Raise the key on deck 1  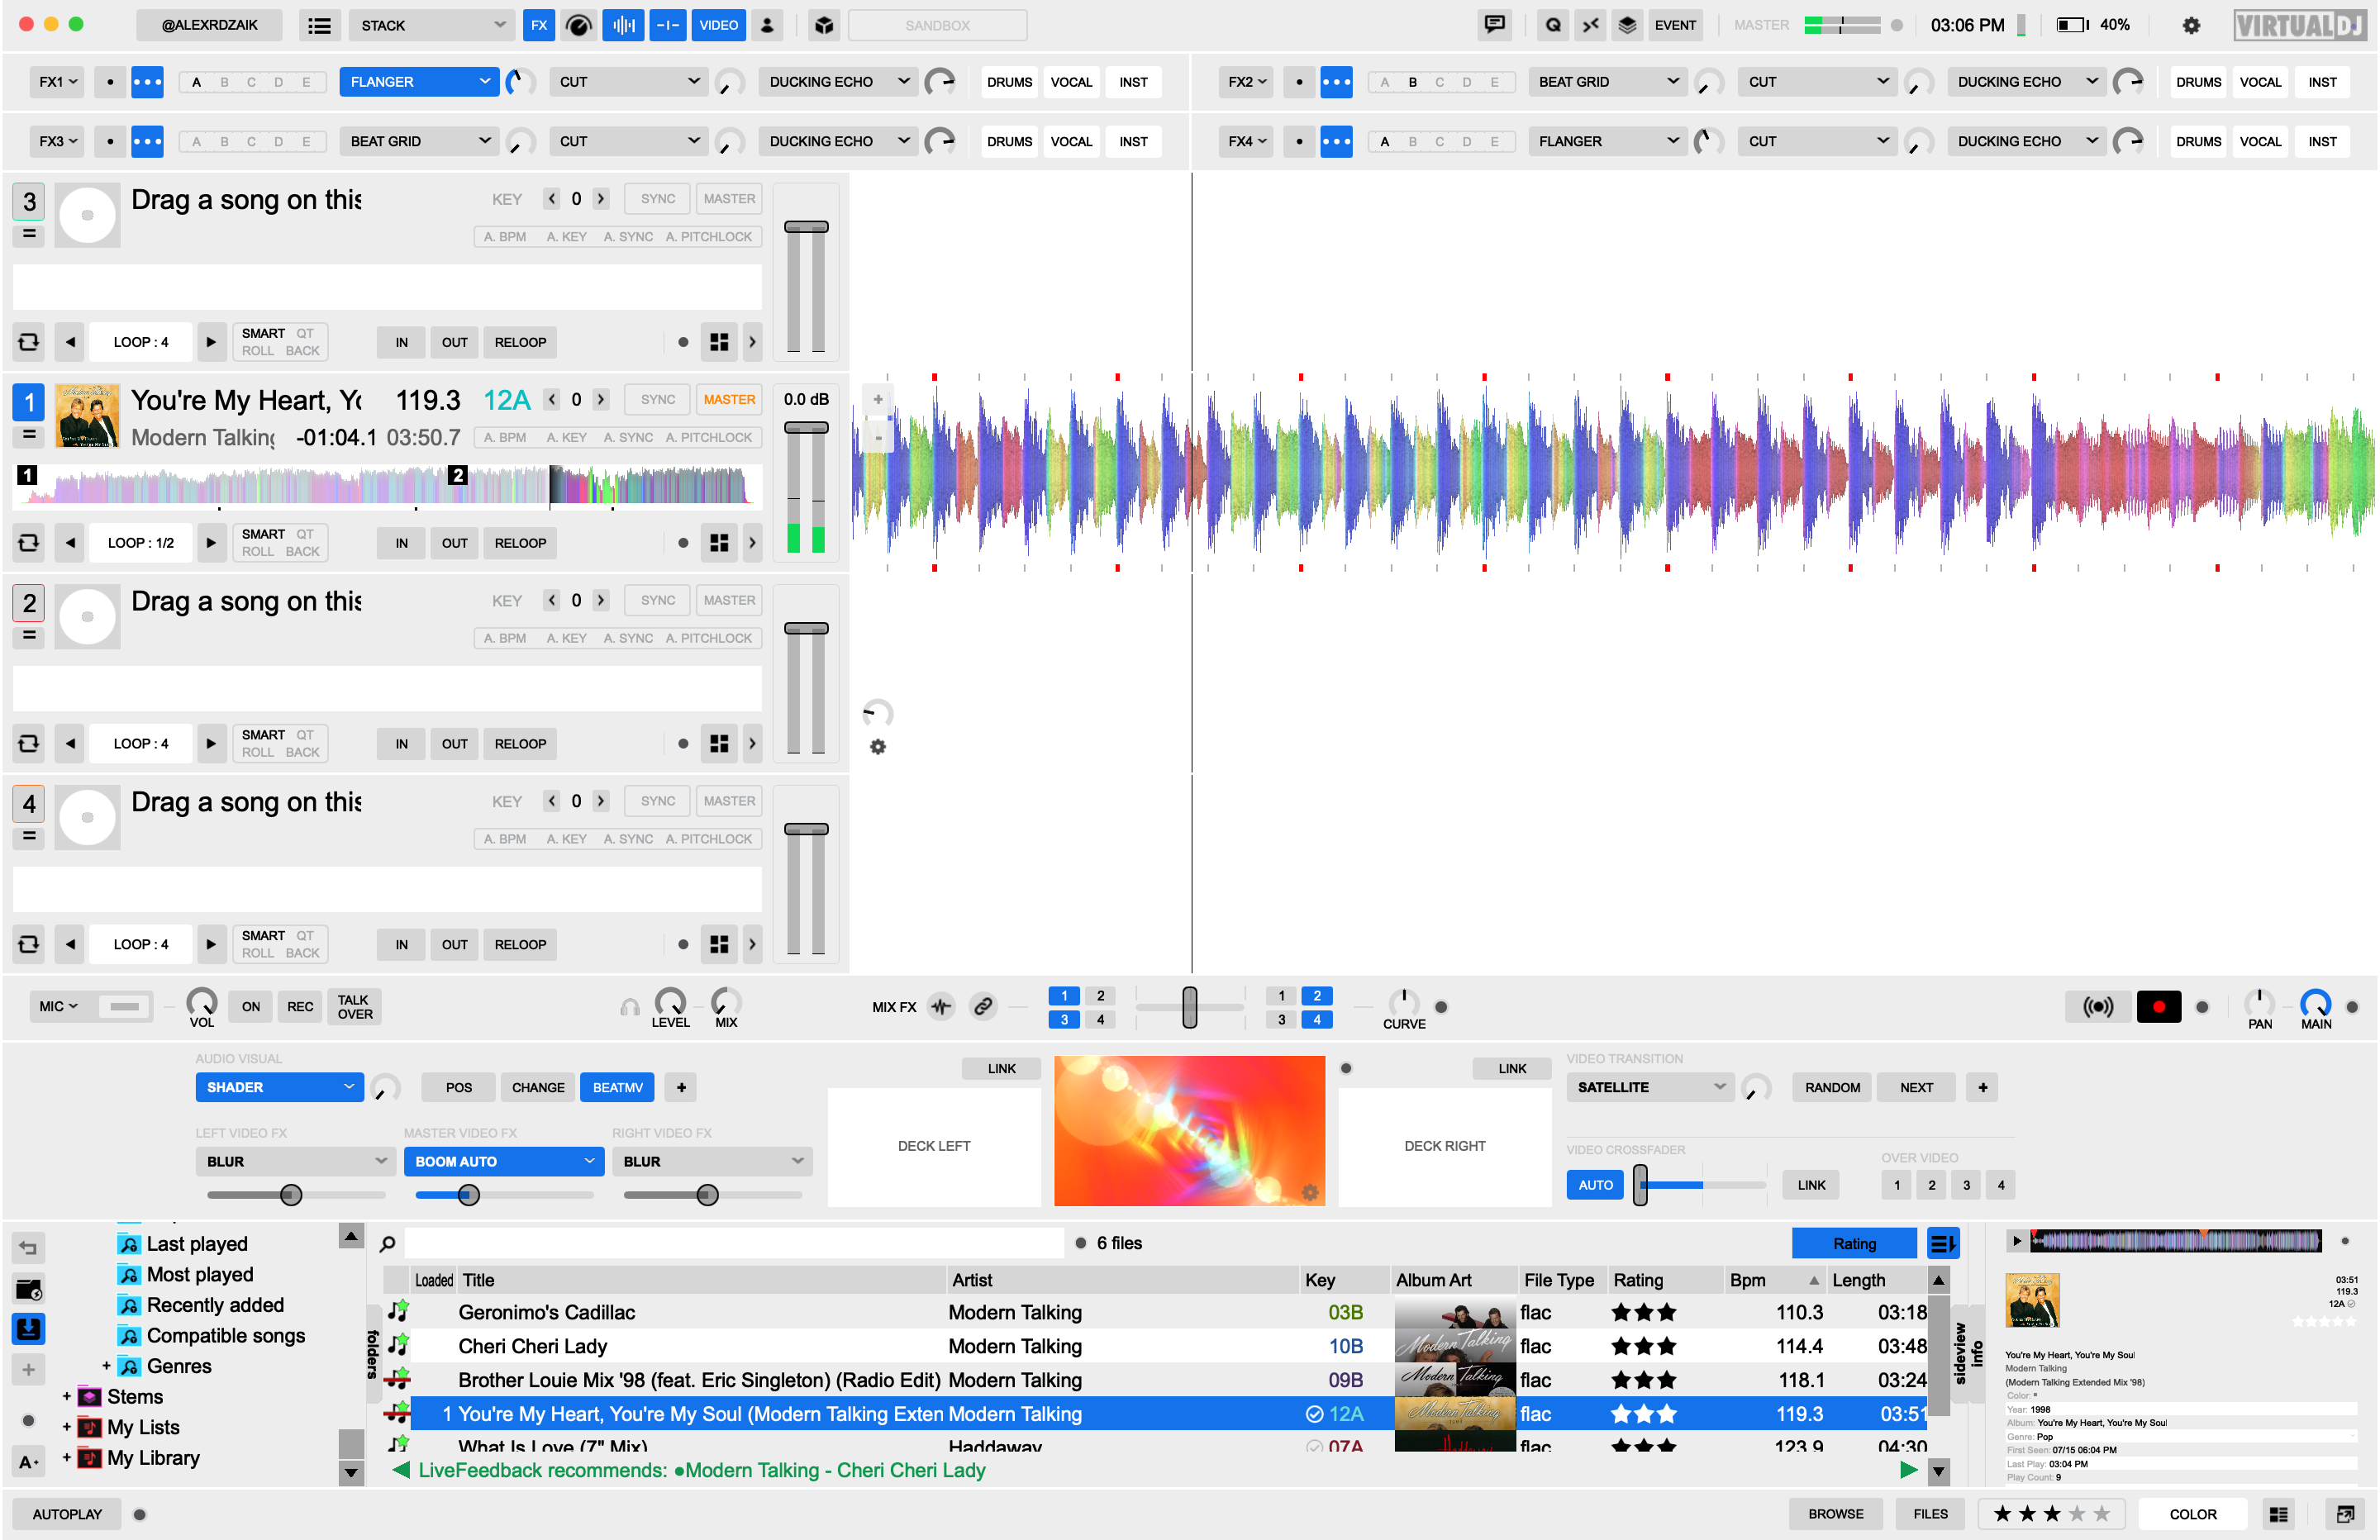(600, 399)
